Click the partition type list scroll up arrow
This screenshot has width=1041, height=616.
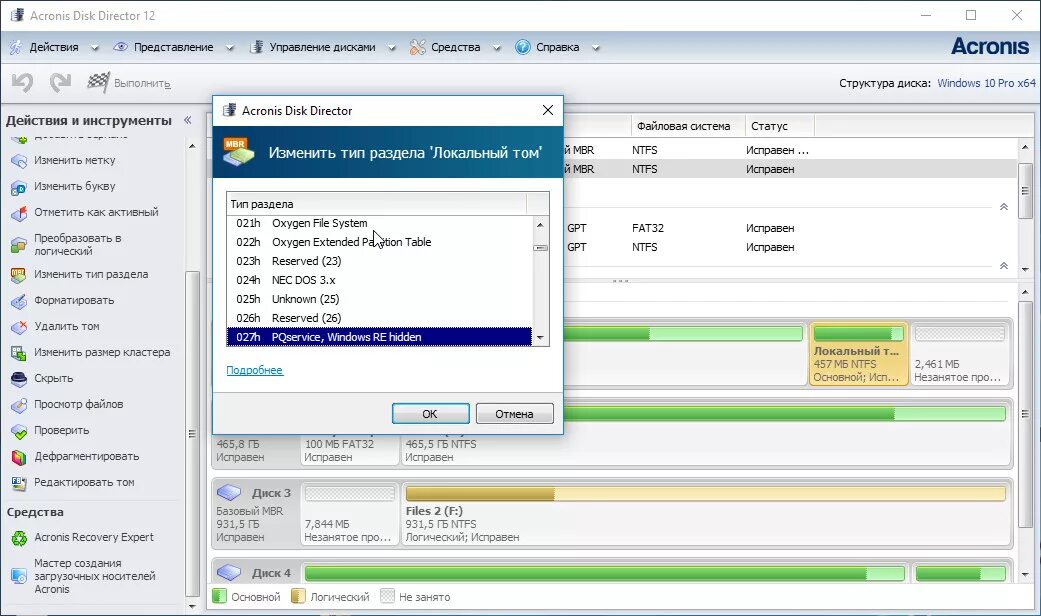click(540, 225)
